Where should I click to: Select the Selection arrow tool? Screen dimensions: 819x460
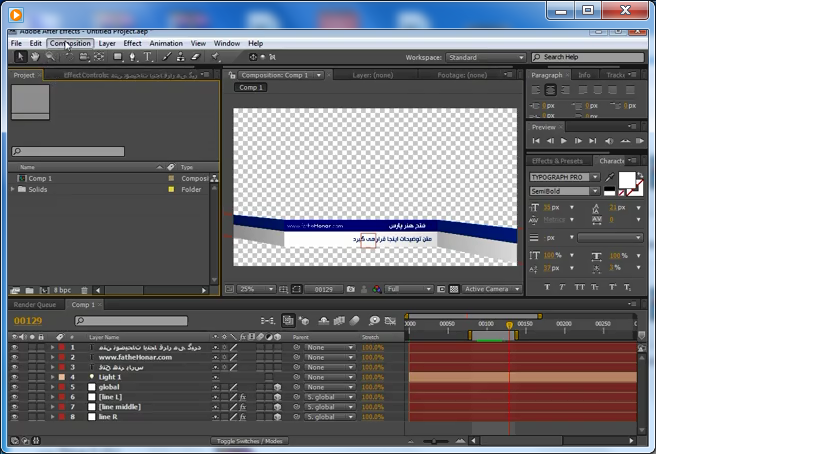pyautogui.click(x=20, y=57)
